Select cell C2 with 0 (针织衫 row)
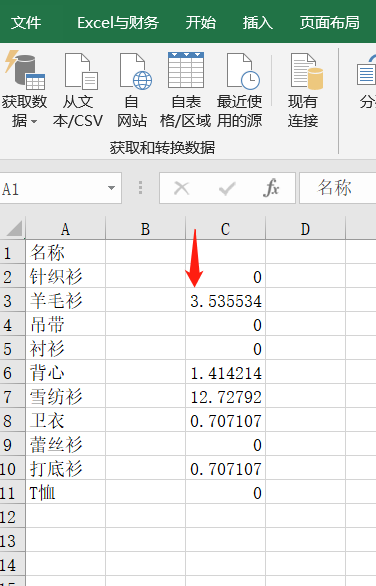Image resolution: width=376 pixels, height=586 pixels. click(225, 276)
